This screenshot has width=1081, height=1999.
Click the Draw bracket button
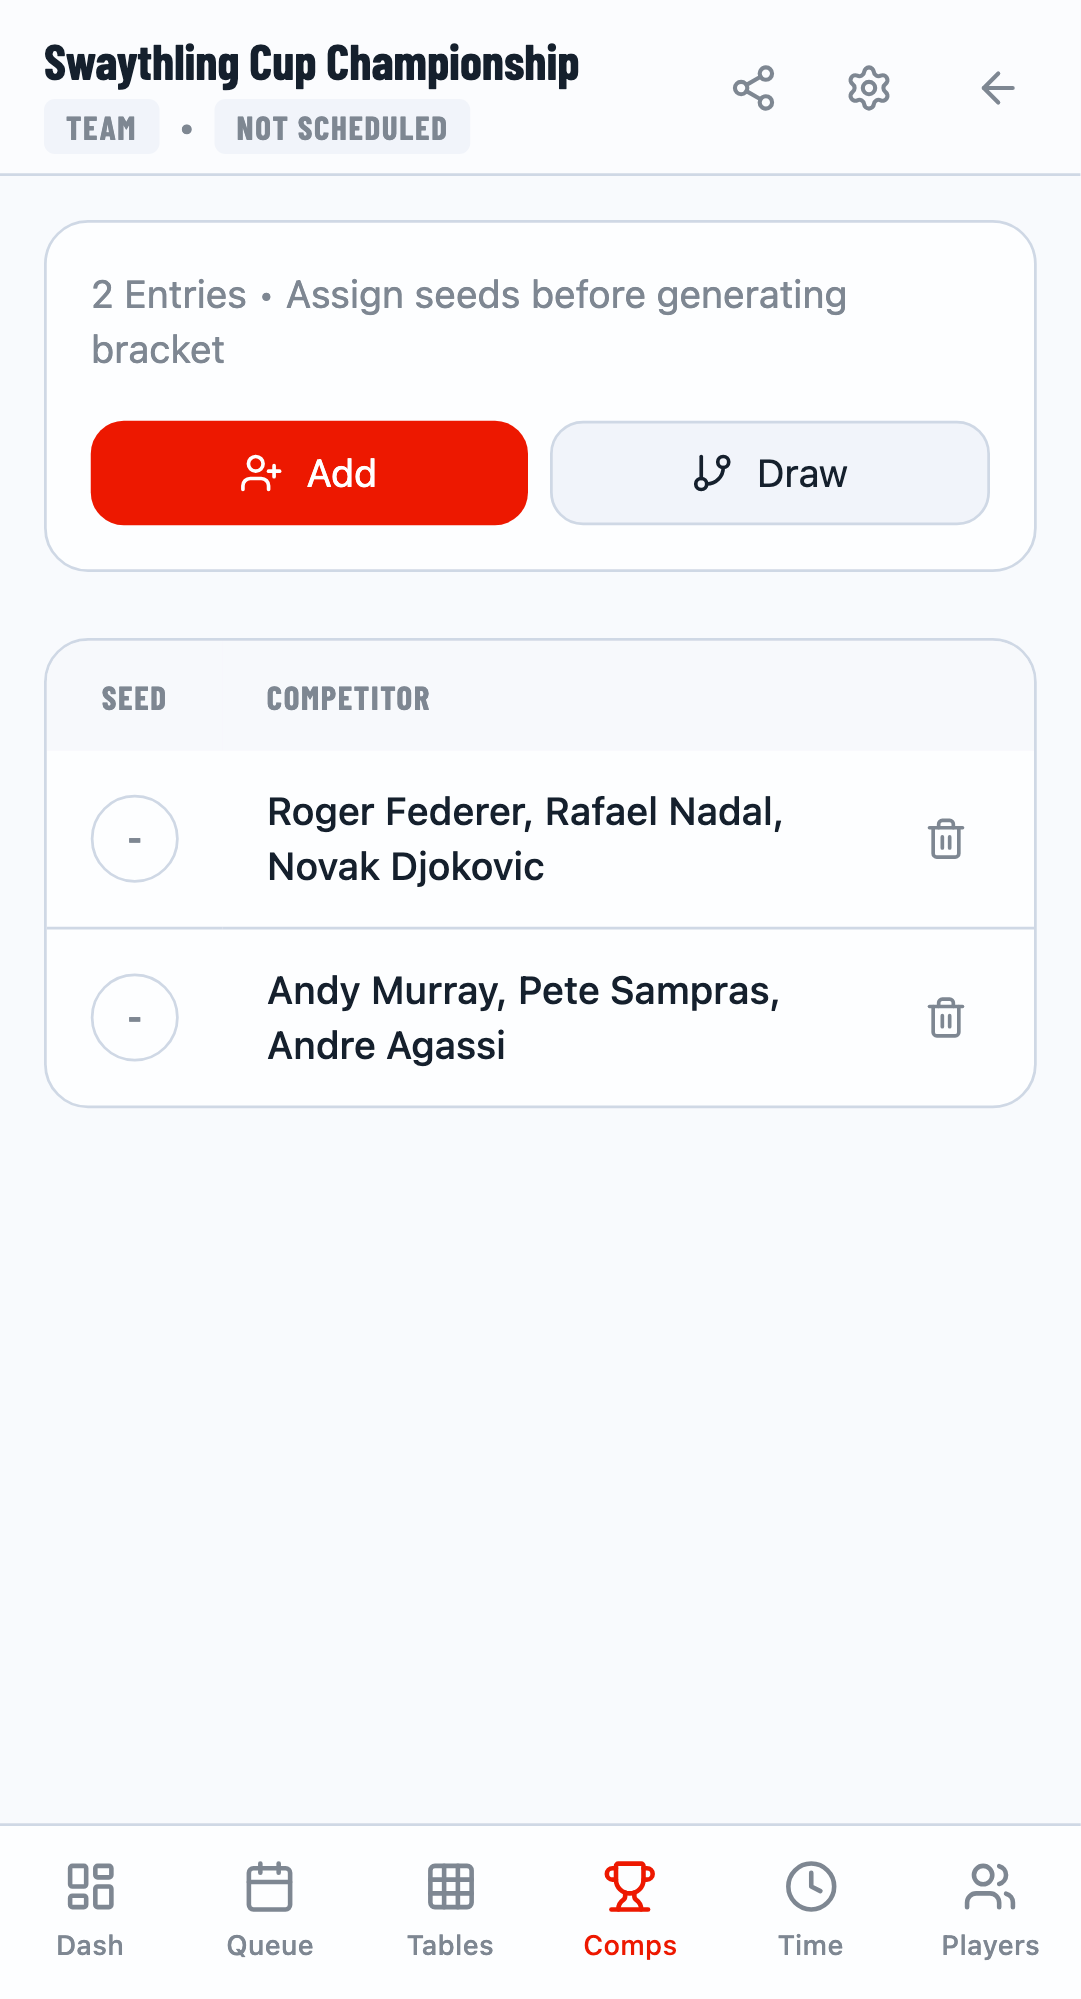(769, 473)
